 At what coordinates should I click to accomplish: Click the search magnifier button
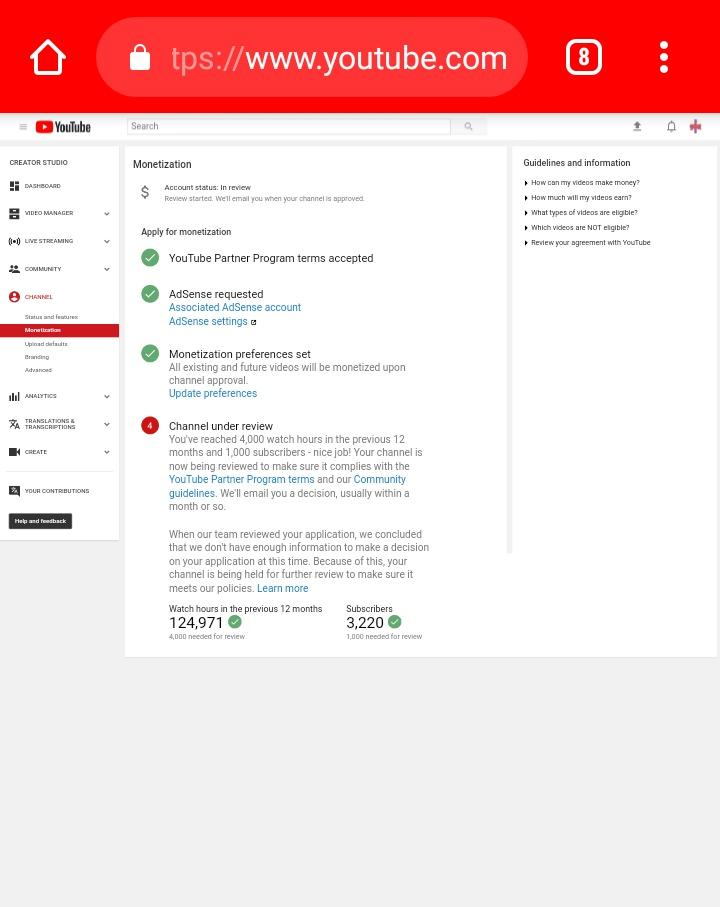click(468, 126)
